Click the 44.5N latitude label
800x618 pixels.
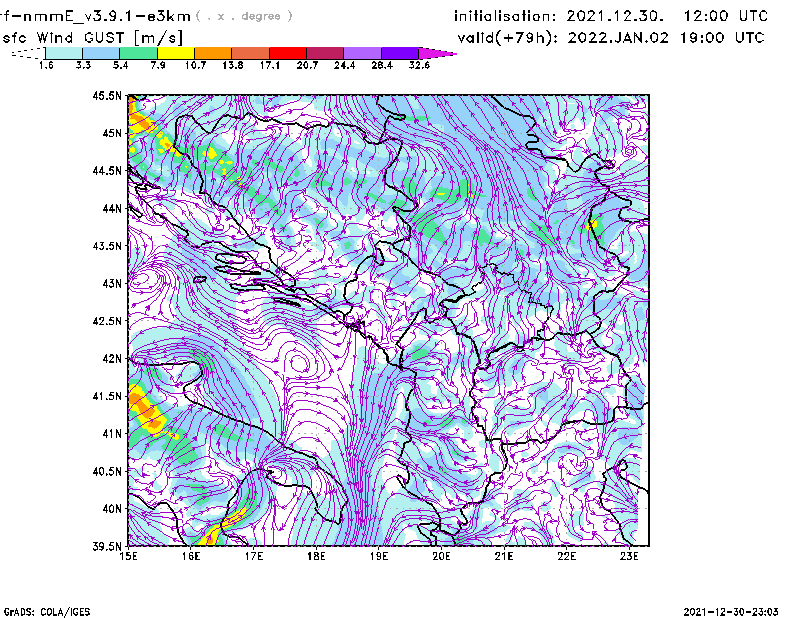[x=107, y=170]
